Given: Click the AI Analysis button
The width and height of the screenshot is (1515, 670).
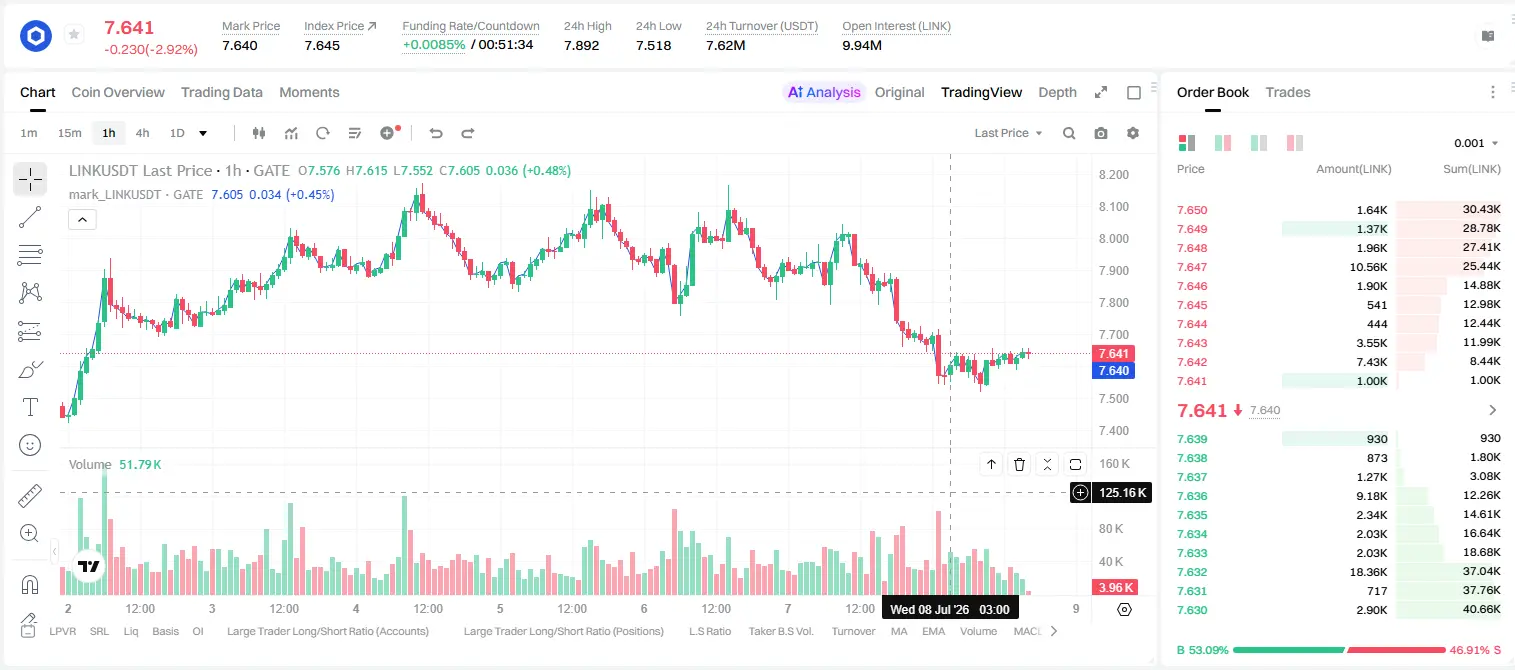Looking at the screenshot, I should [x=824, y=92].
